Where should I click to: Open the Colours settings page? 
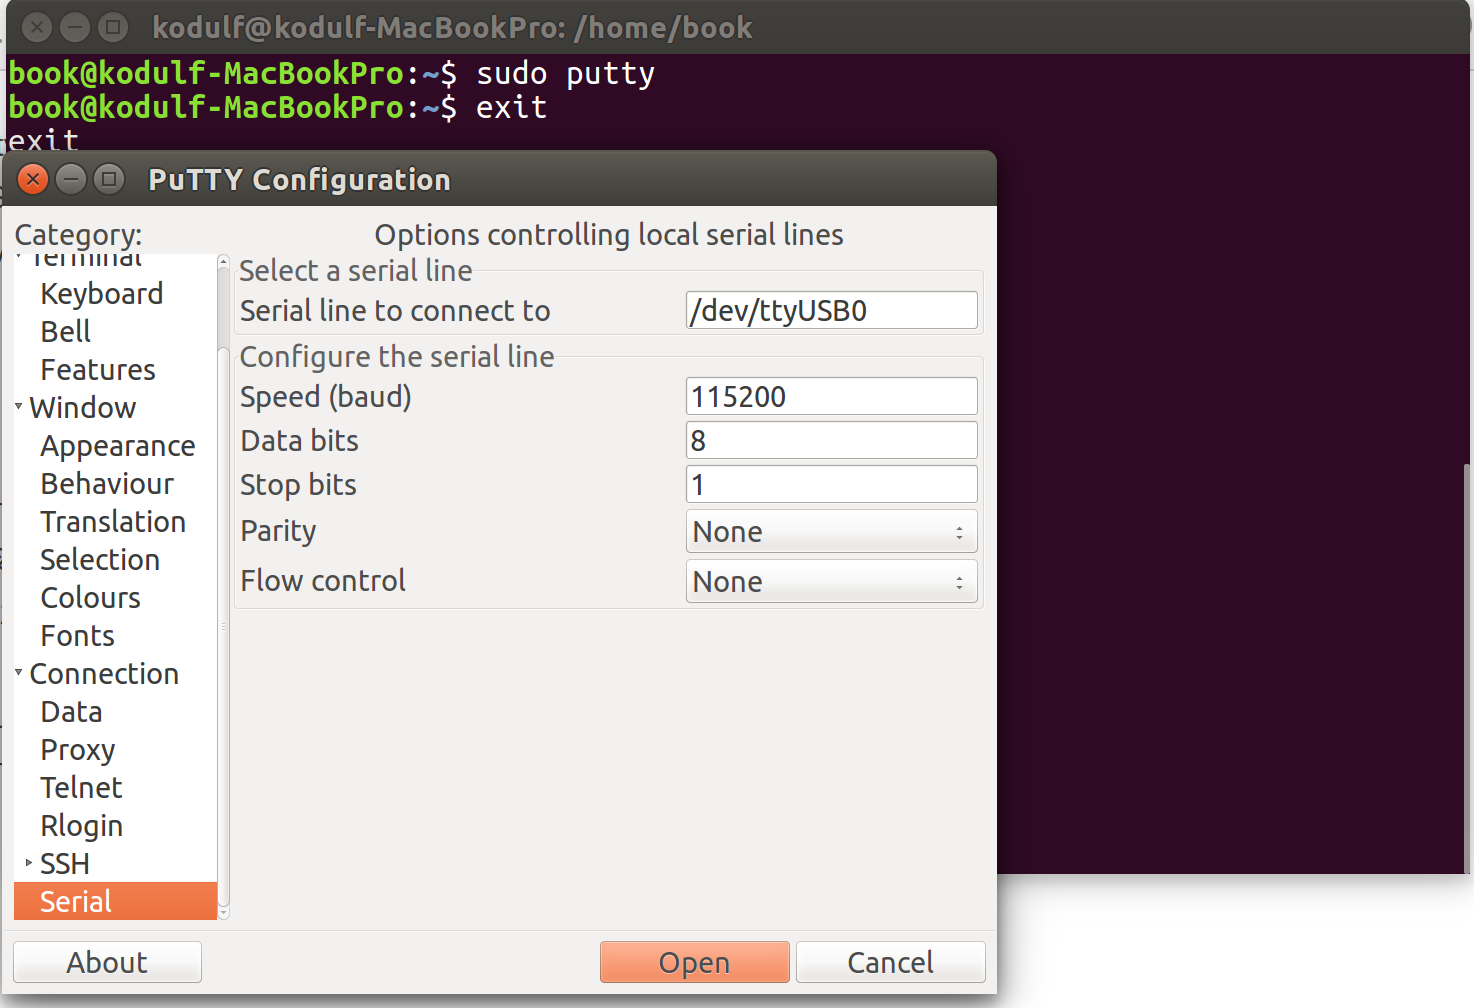90,597
